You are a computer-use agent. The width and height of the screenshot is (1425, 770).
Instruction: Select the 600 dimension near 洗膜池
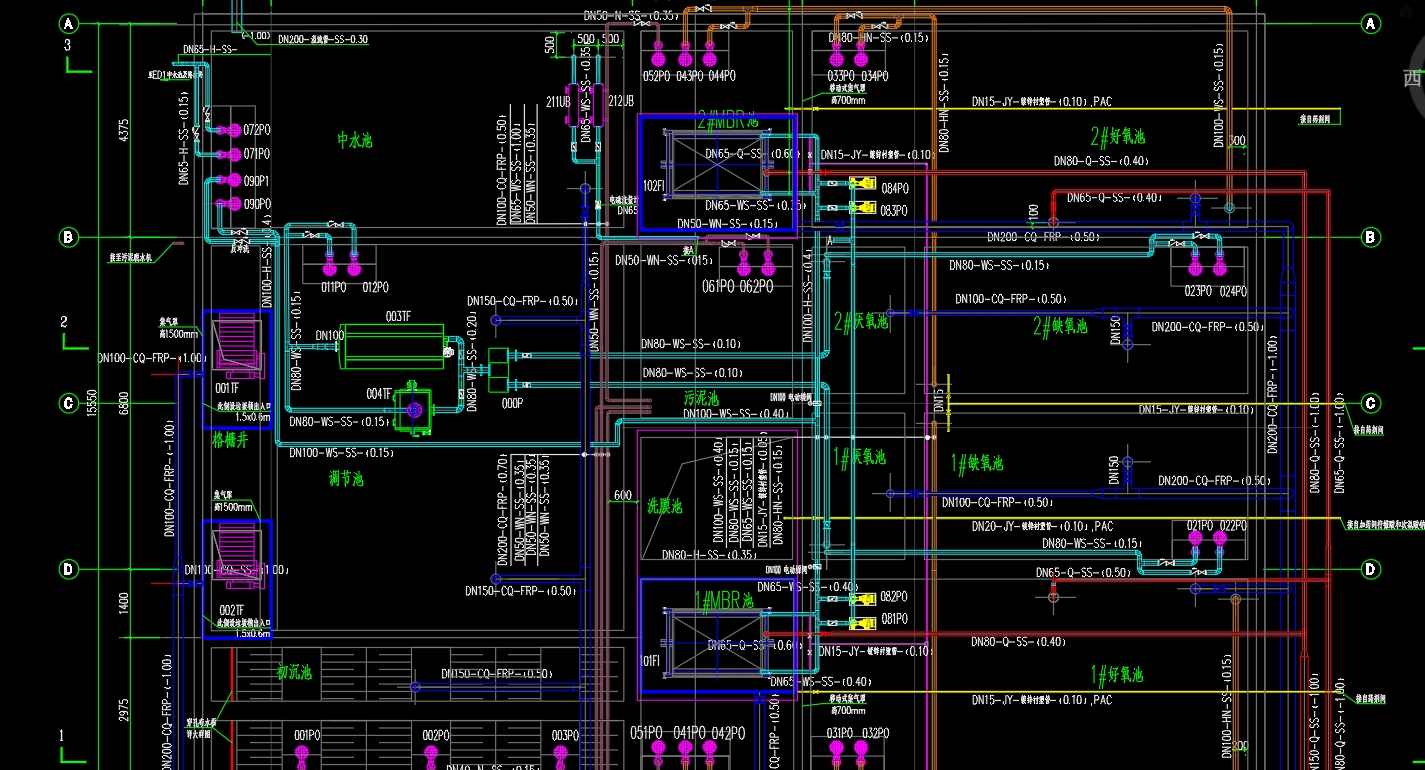(623, 496)
